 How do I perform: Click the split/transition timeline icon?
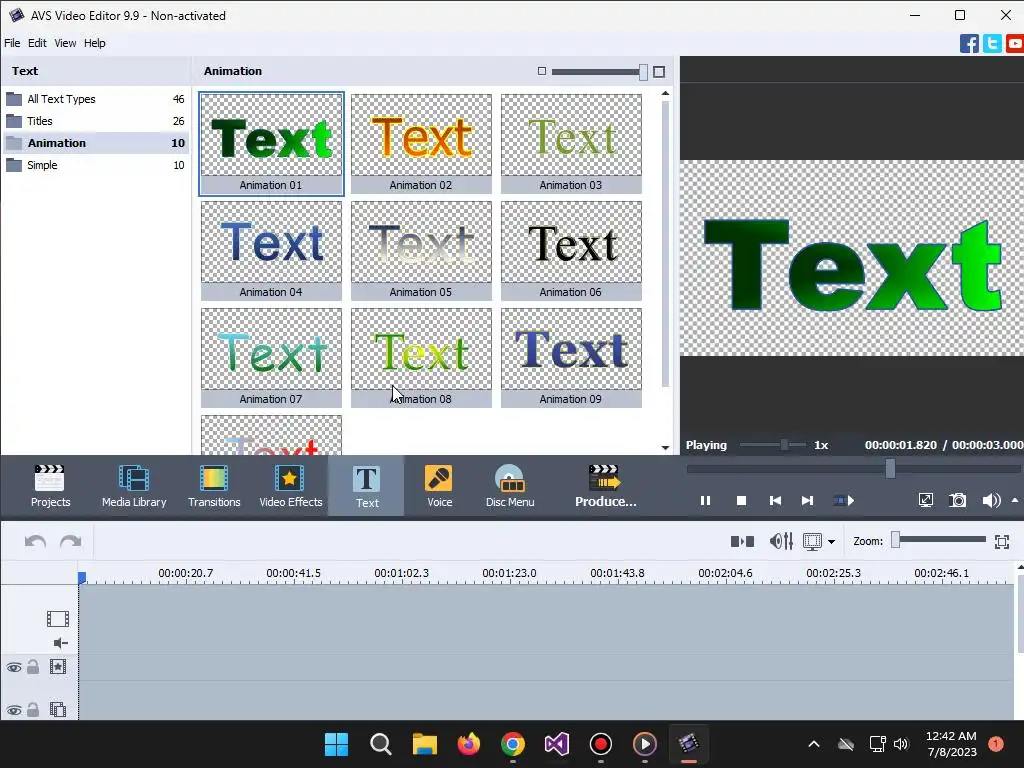coord(742,541)
